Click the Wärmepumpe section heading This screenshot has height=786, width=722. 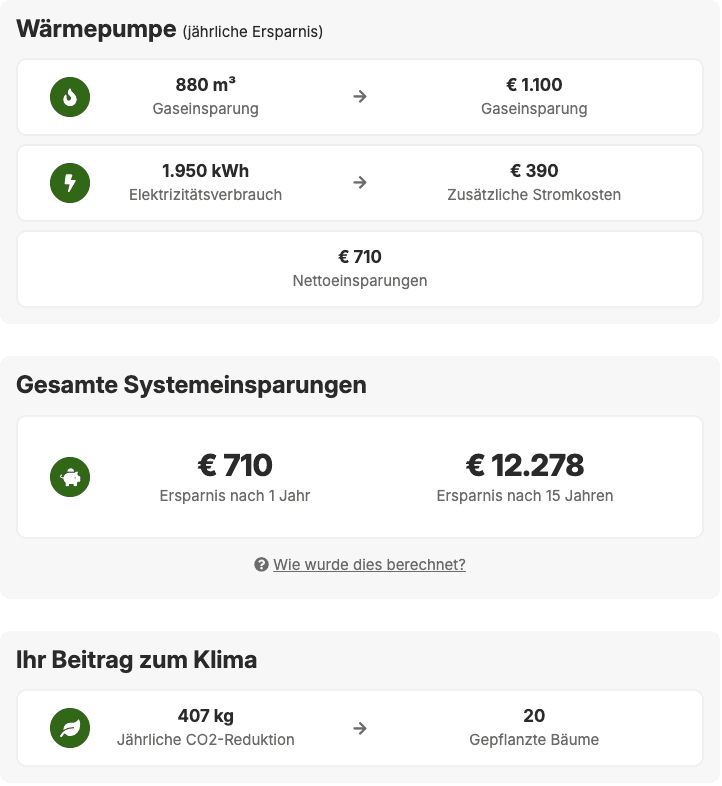tap(96, 29)
